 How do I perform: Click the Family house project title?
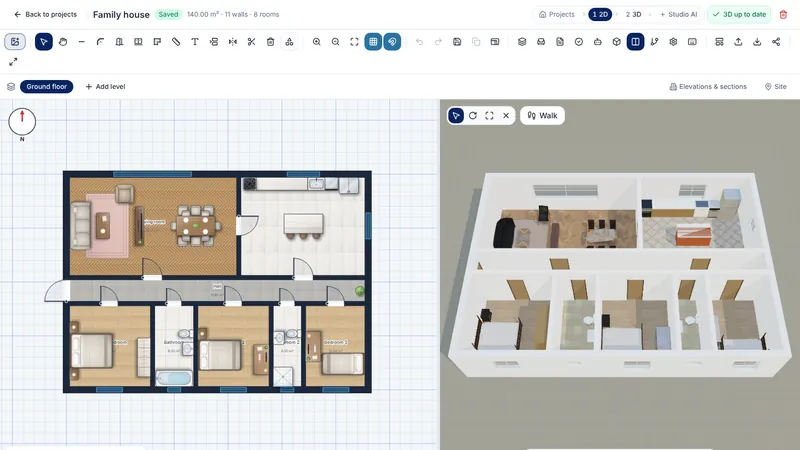[x=121, y=15]
